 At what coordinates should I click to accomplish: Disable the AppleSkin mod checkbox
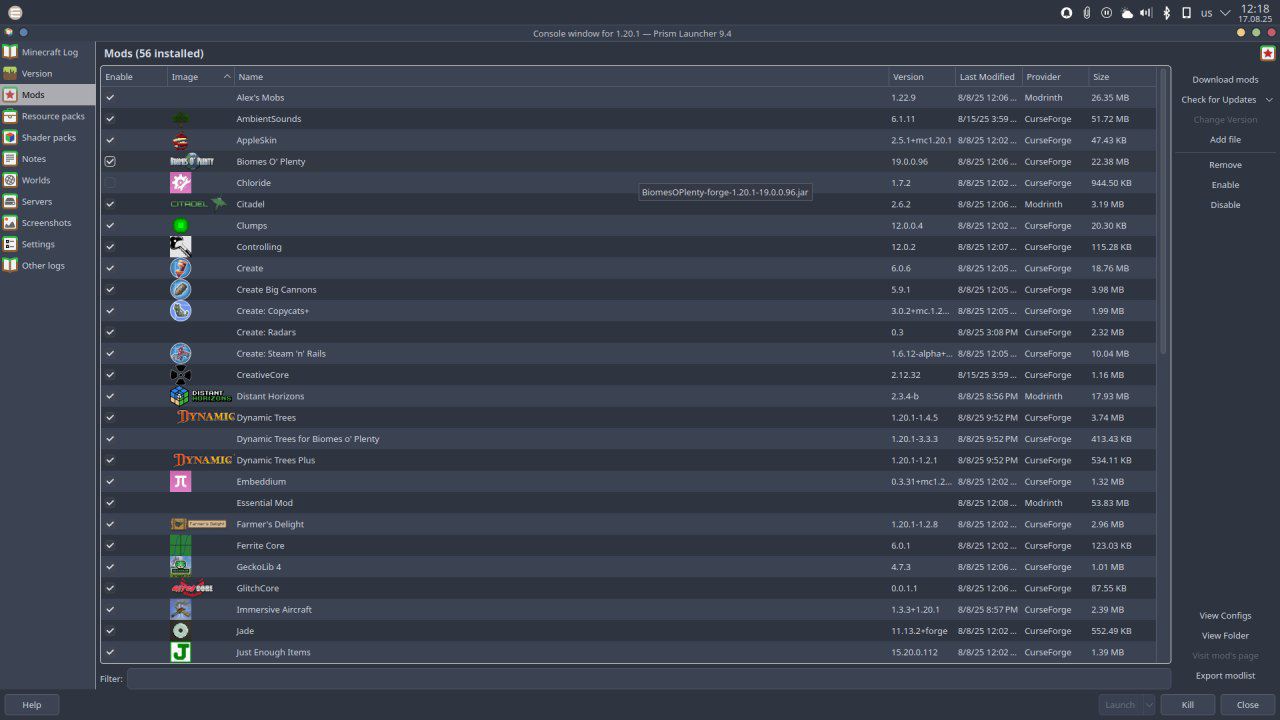(x=110, y=140)
